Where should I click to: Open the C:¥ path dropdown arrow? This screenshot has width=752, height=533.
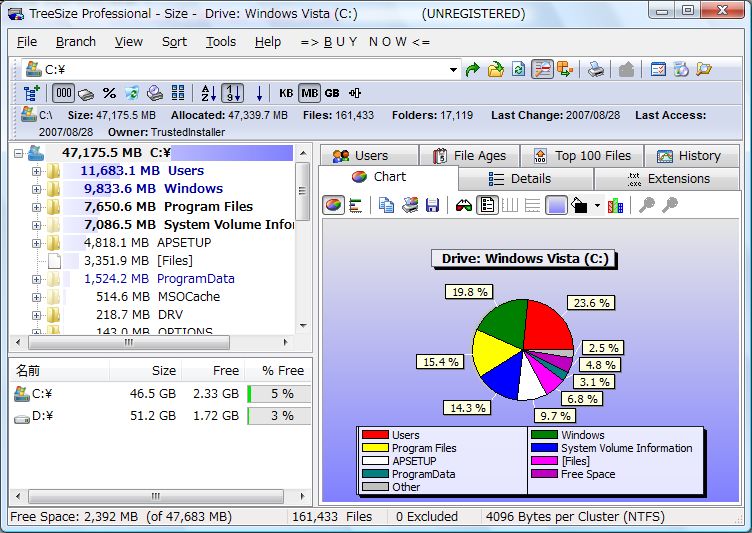[x=453, y=70]
